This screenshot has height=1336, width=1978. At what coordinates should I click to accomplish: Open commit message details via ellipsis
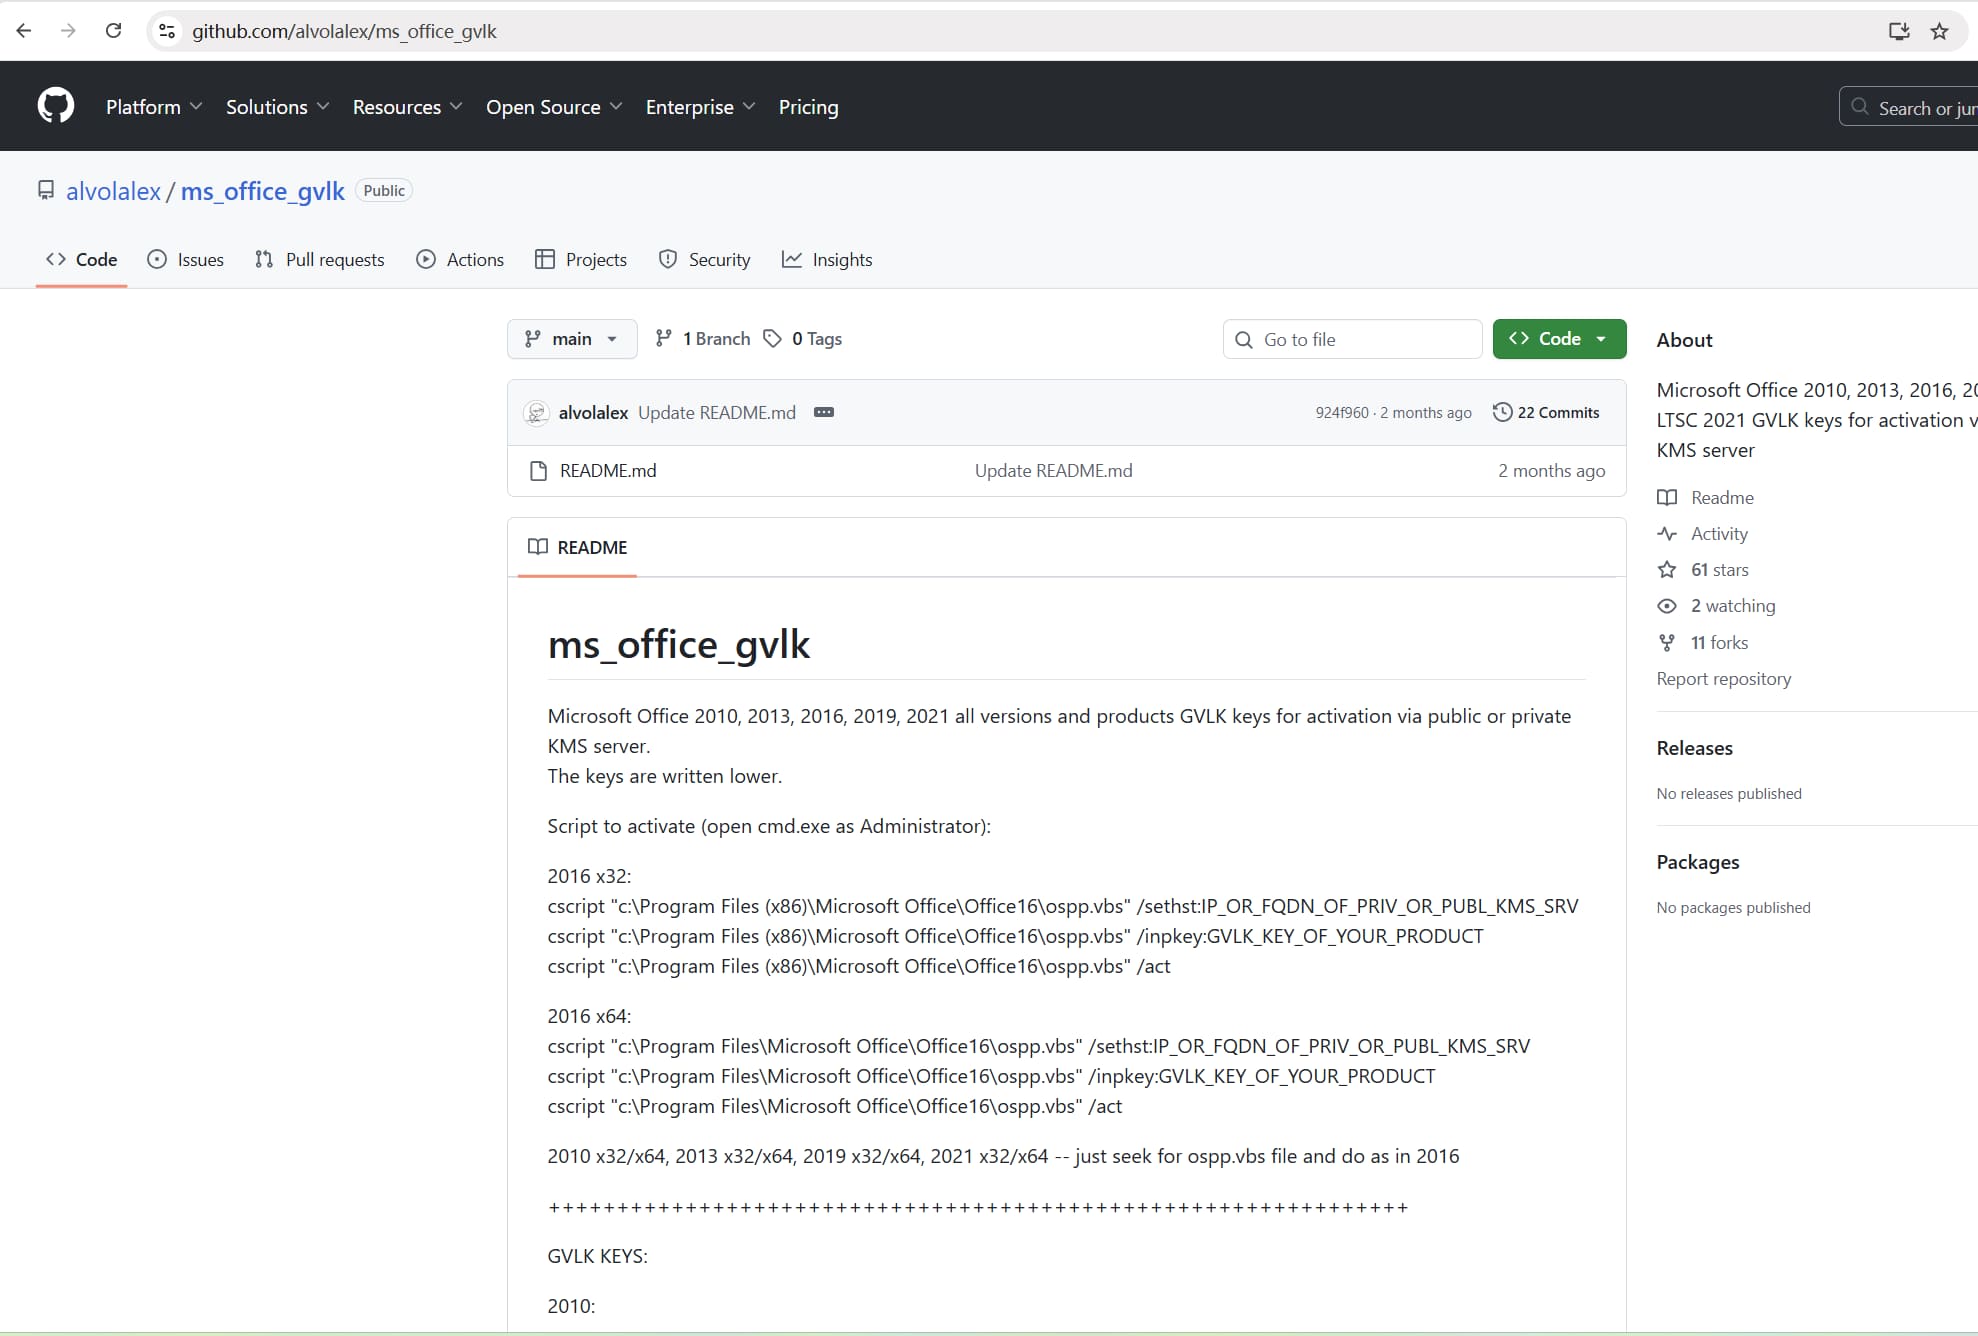(x=823, y=412)
